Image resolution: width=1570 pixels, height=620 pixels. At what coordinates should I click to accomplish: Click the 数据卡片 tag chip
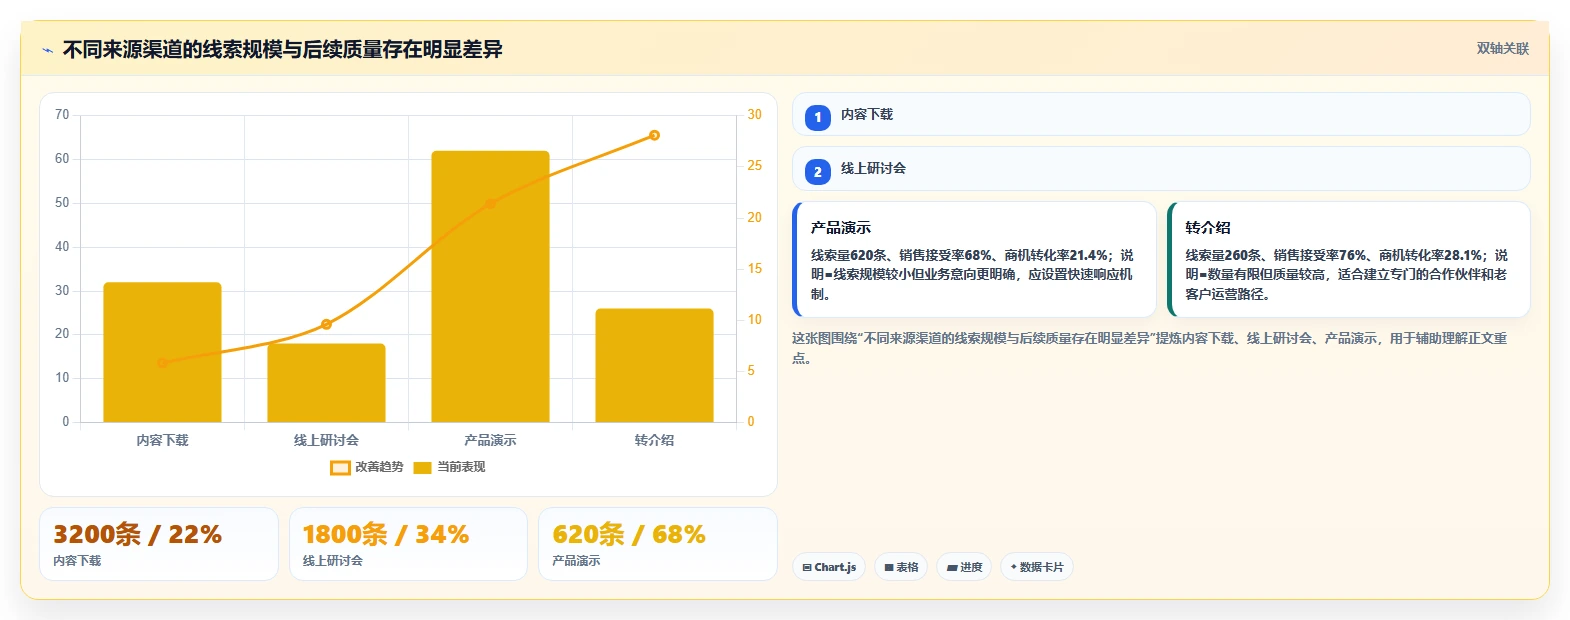click(x=1037, y=567)
